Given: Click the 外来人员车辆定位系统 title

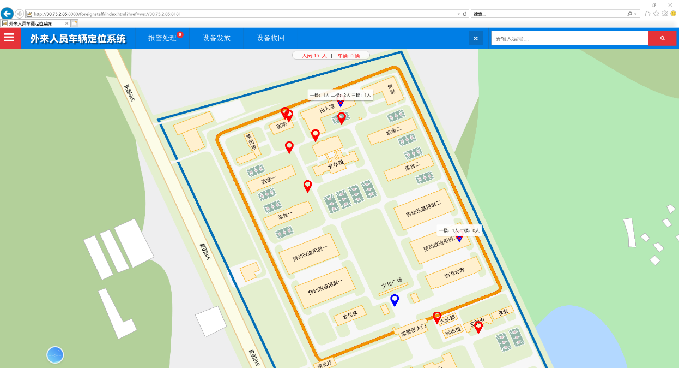Looking at the screenshot, I should pos(78,39).
